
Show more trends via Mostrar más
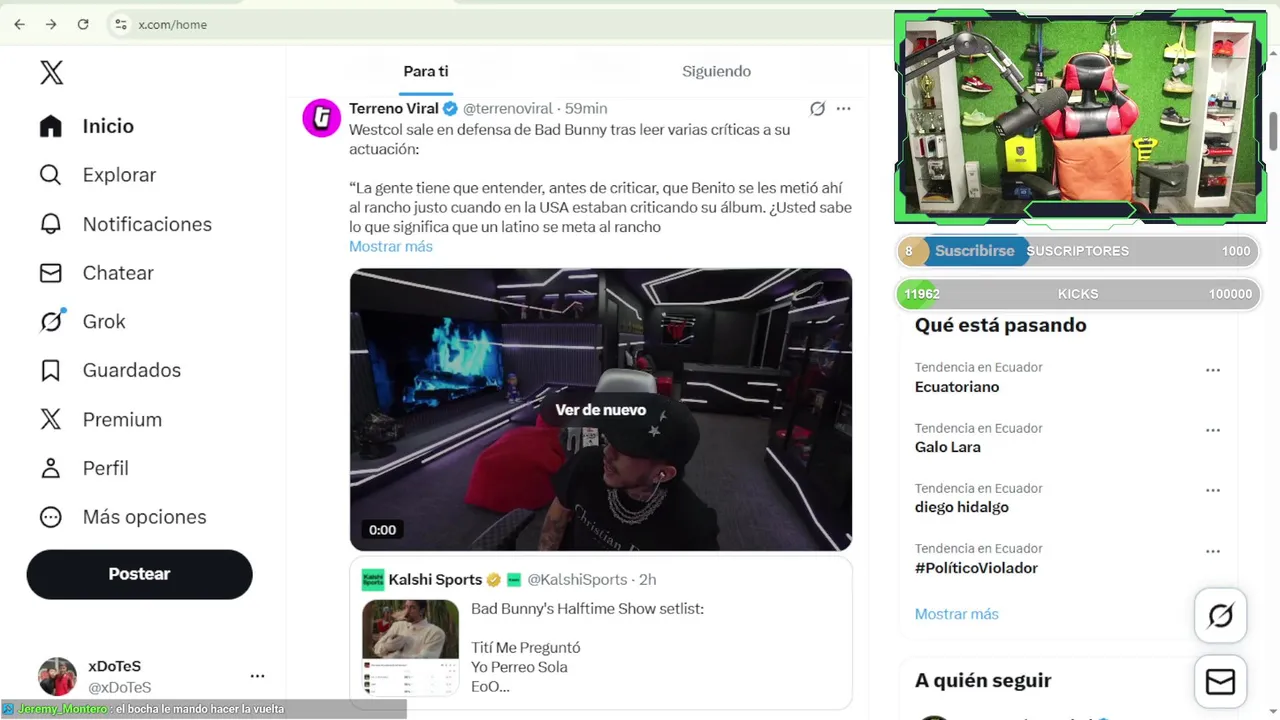coord(957,614)
